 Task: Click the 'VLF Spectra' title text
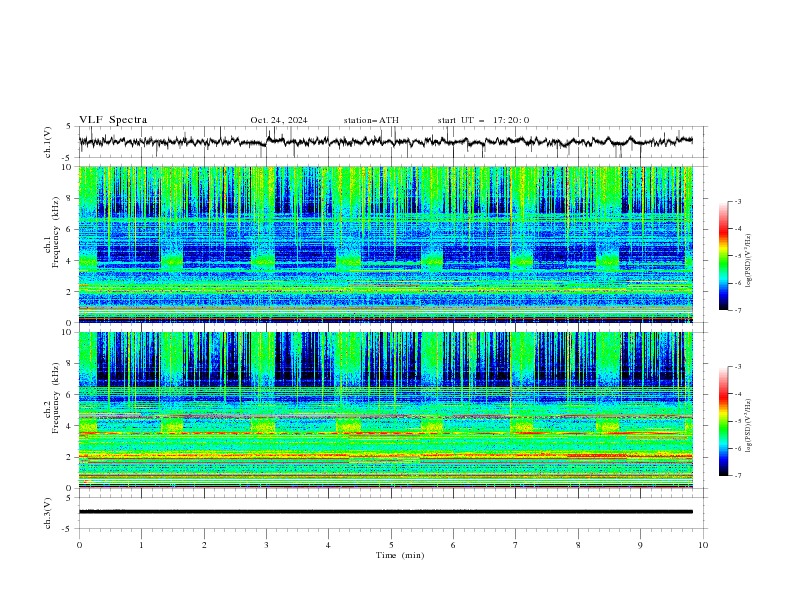113,120
